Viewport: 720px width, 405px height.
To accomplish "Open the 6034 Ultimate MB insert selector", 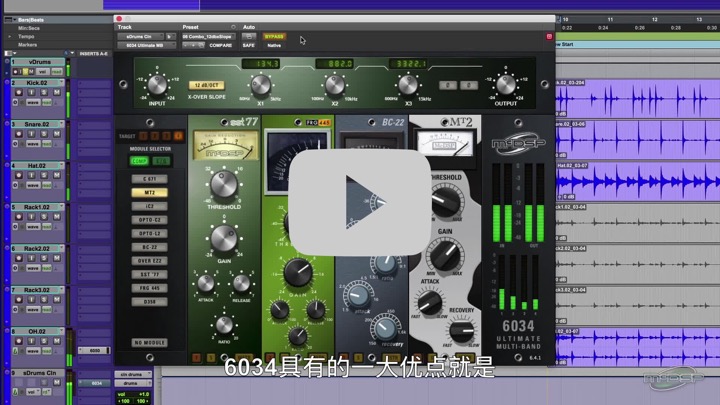I will tap(146, 45).
